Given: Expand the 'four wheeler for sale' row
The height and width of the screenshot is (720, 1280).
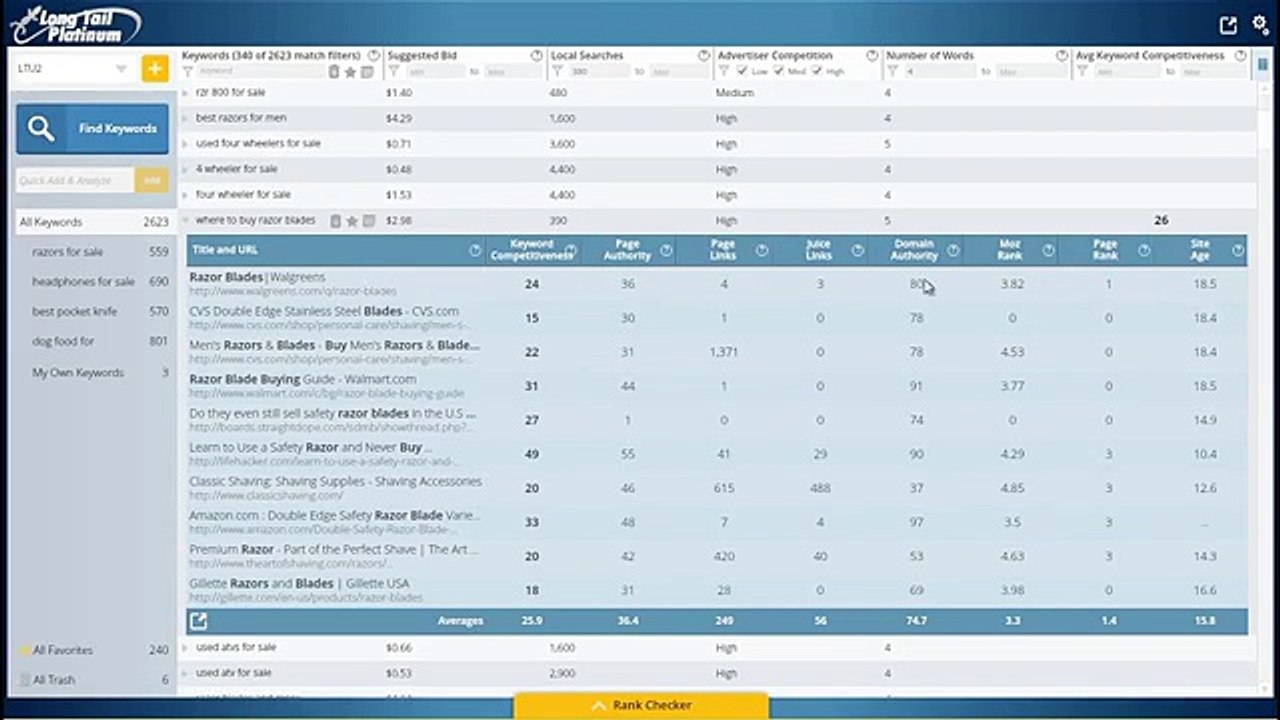Looking at the screenshot, I should tap(185, 195).
